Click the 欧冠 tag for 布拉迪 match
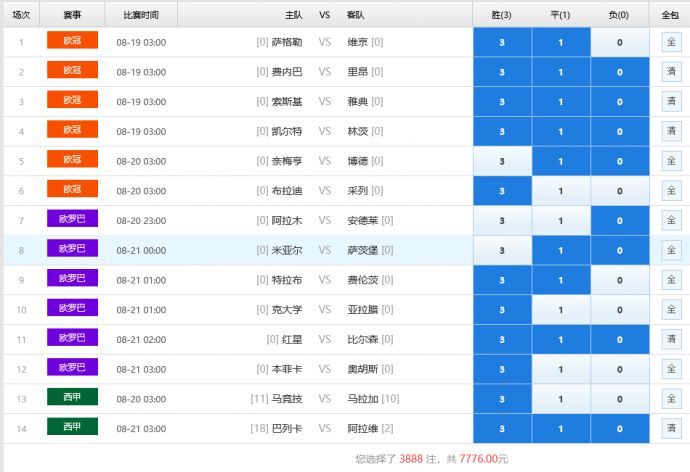690x472 pixels. [x=72, y=189]
